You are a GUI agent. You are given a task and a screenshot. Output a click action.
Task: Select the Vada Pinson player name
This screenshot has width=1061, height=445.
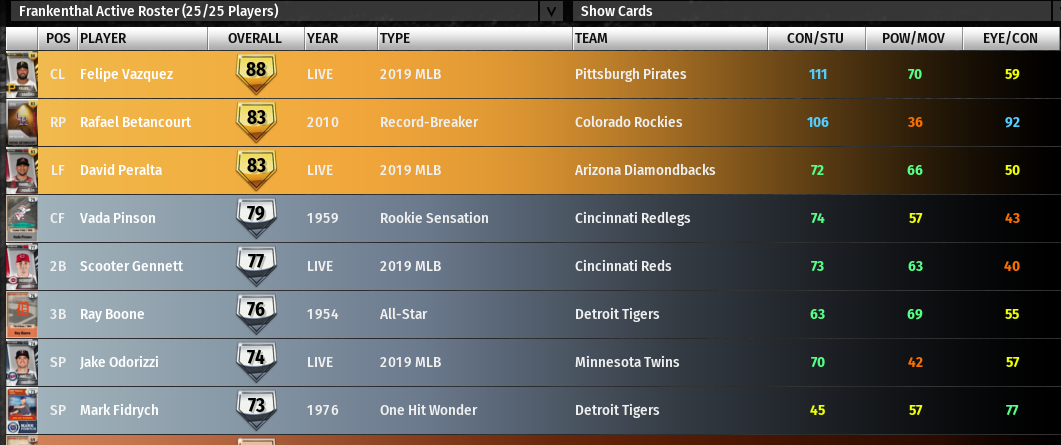coord(117,218)
